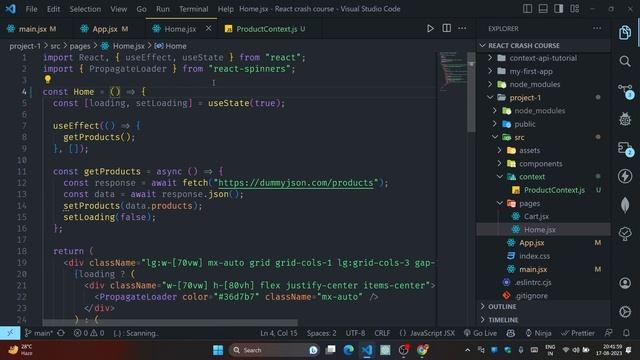This screenshot has width=640, height=360.
Task: Click main branch in status bar
Action: (39, 333)
